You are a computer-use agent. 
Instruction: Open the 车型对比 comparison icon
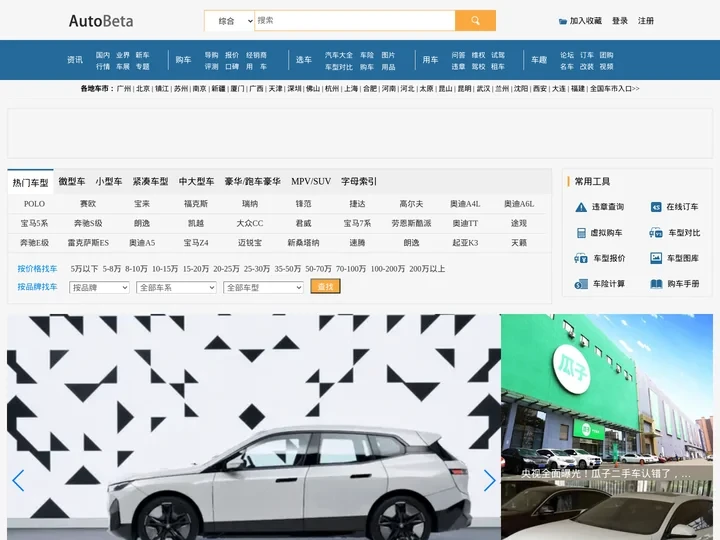tap(656, 233)
